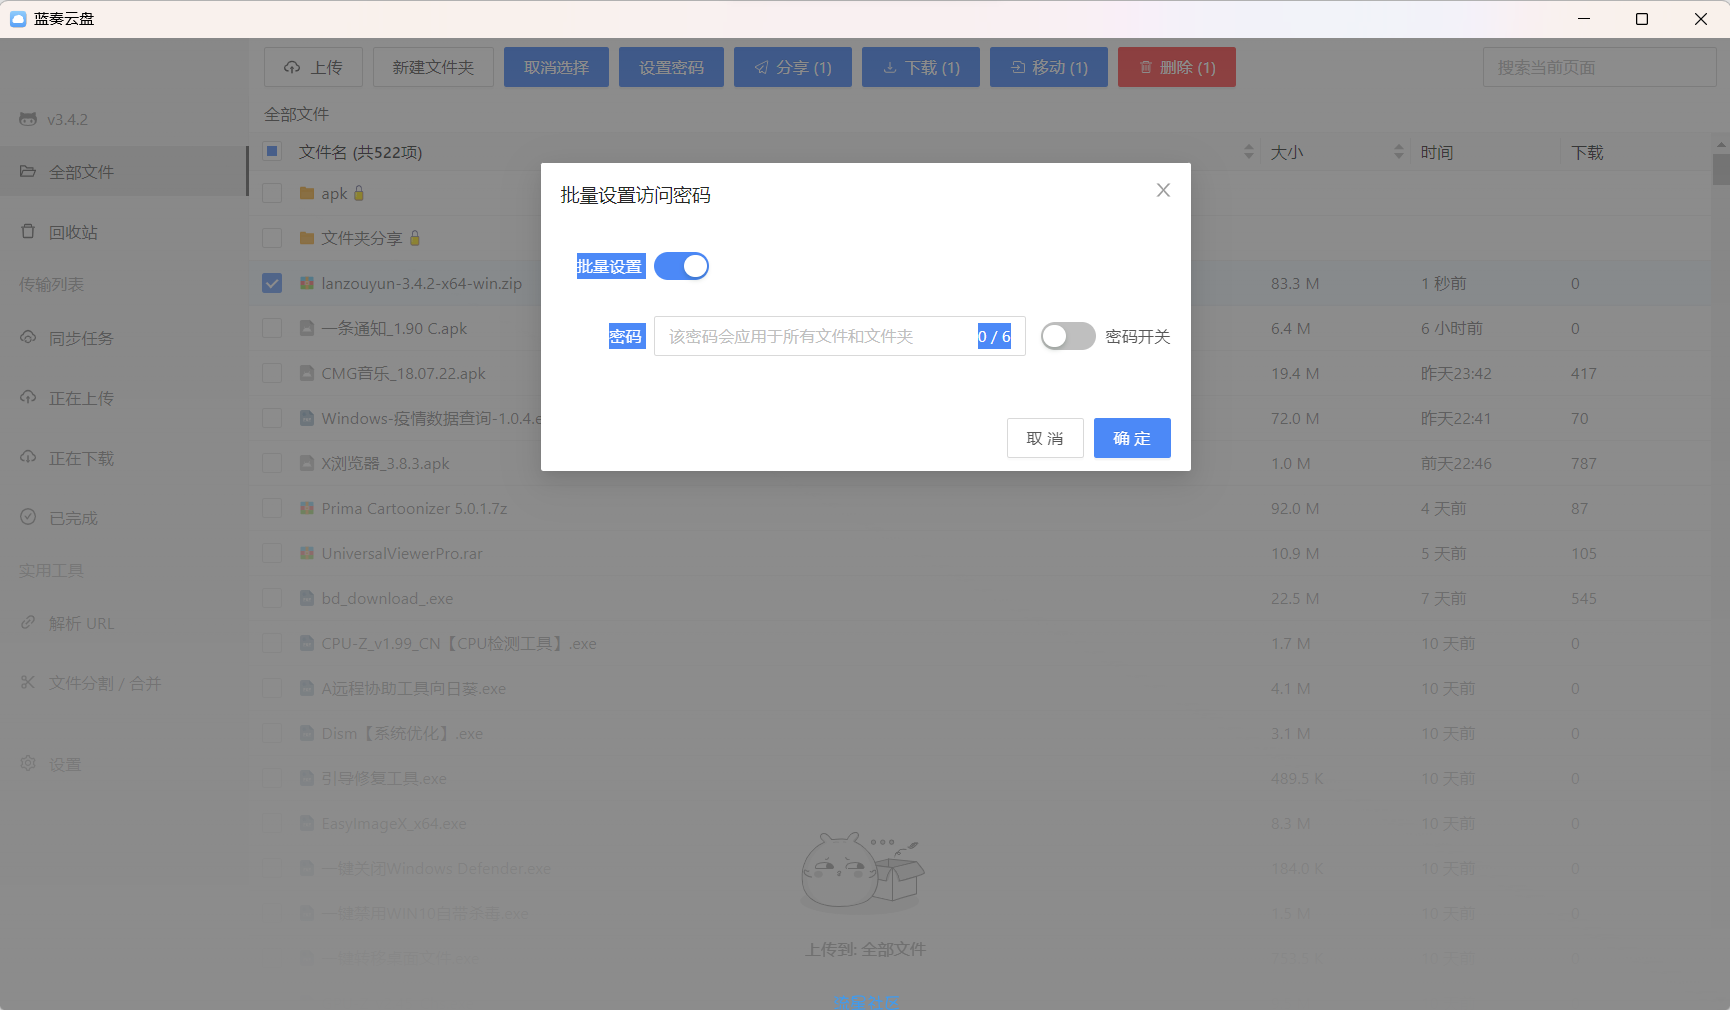Share selected file via 分享 (1)
The width and height of the screenshot is (1730, 1010).
[x=793, y=67]
